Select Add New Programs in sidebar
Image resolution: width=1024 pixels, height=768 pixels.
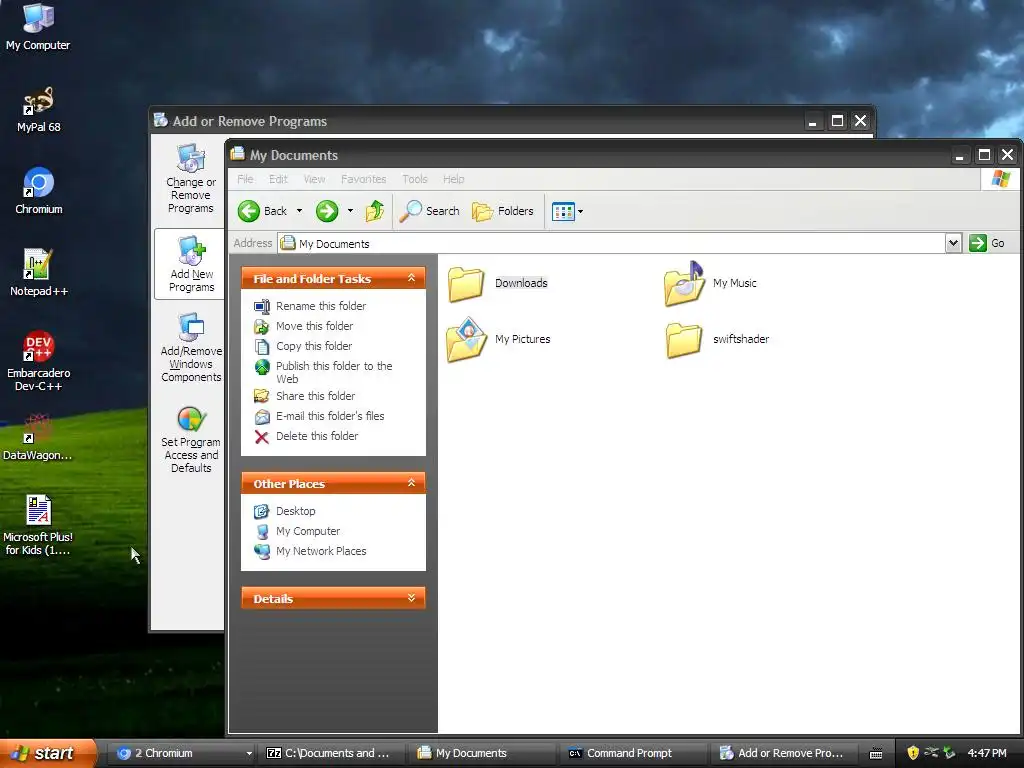point(190,264)
